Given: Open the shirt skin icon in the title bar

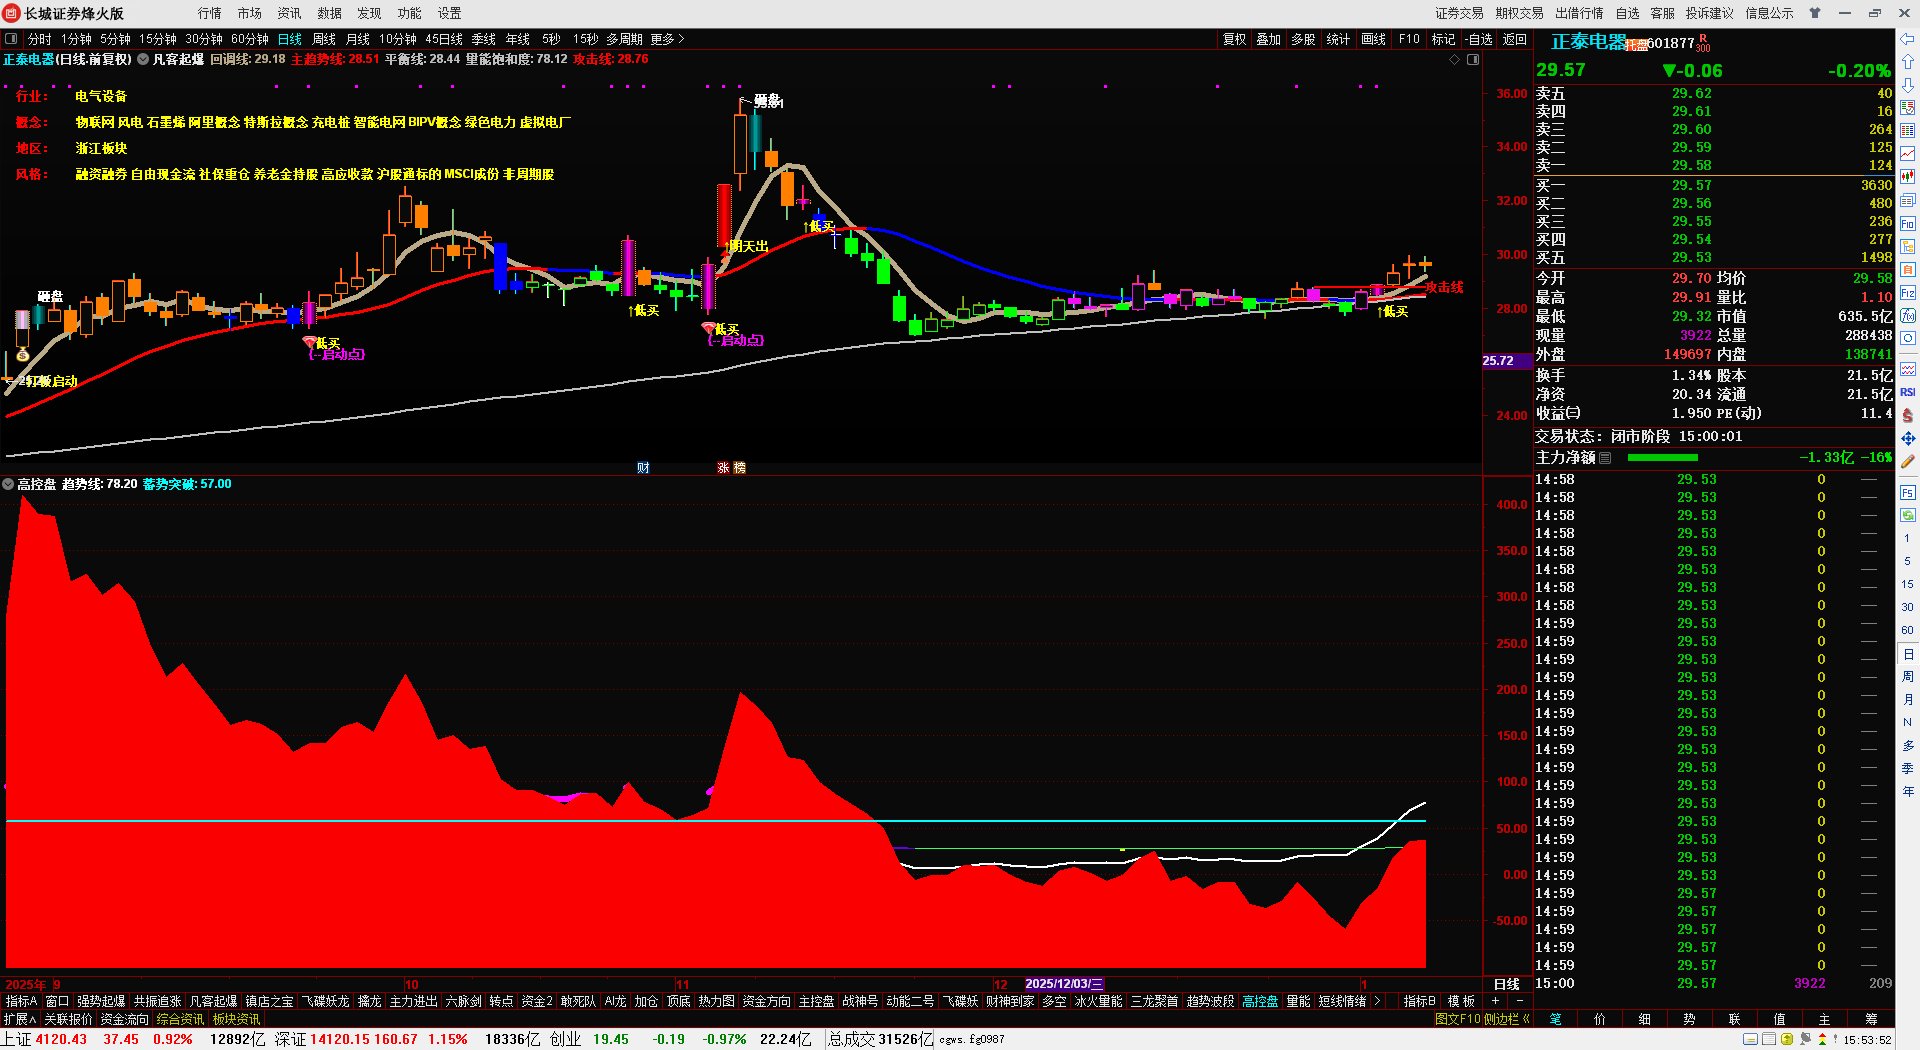Looking at the screenshot, I should (x=1815, y=13).
